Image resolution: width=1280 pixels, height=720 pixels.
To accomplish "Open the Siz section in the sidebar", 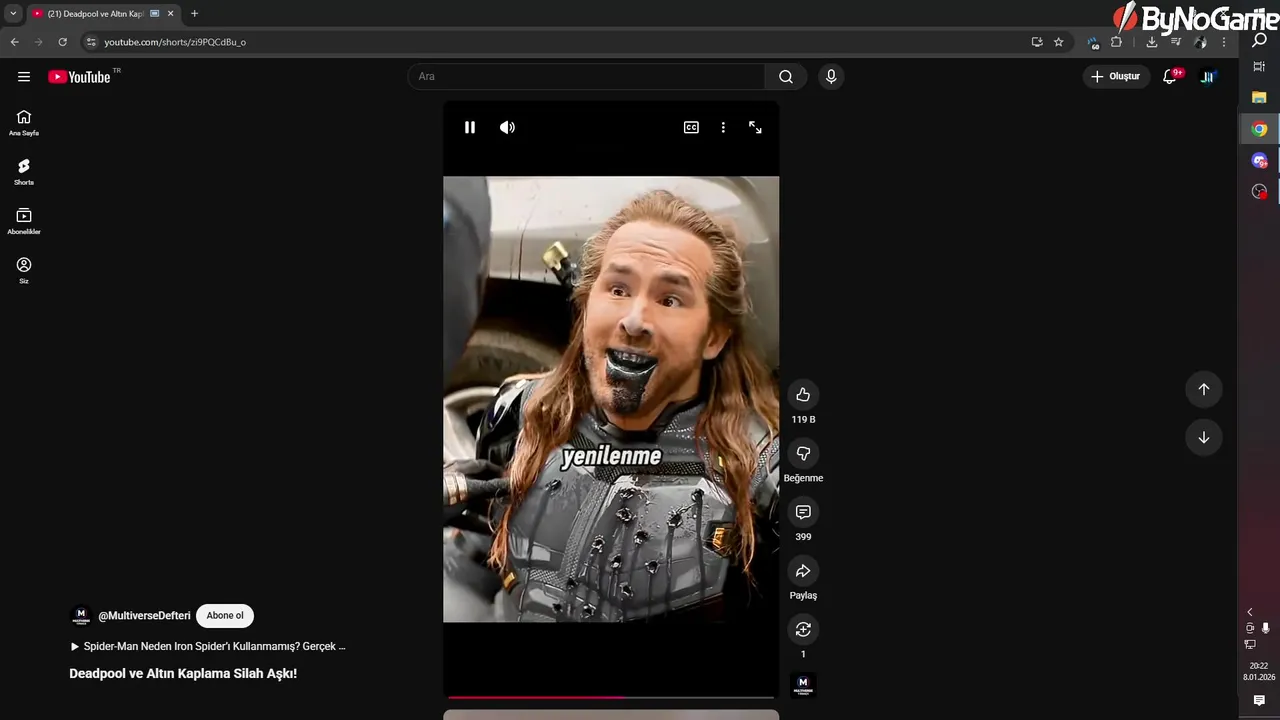I will pos(24,270).
